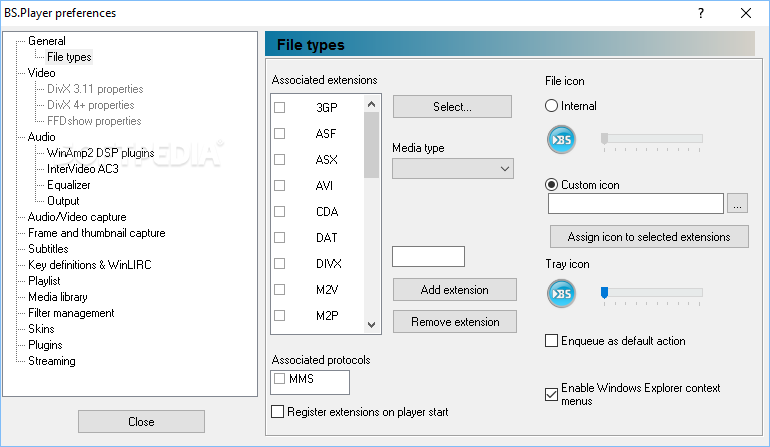Tick the 3GP extension checkbox
The height and width of the screenshot is (447, 770).
(x=279, y=108)
